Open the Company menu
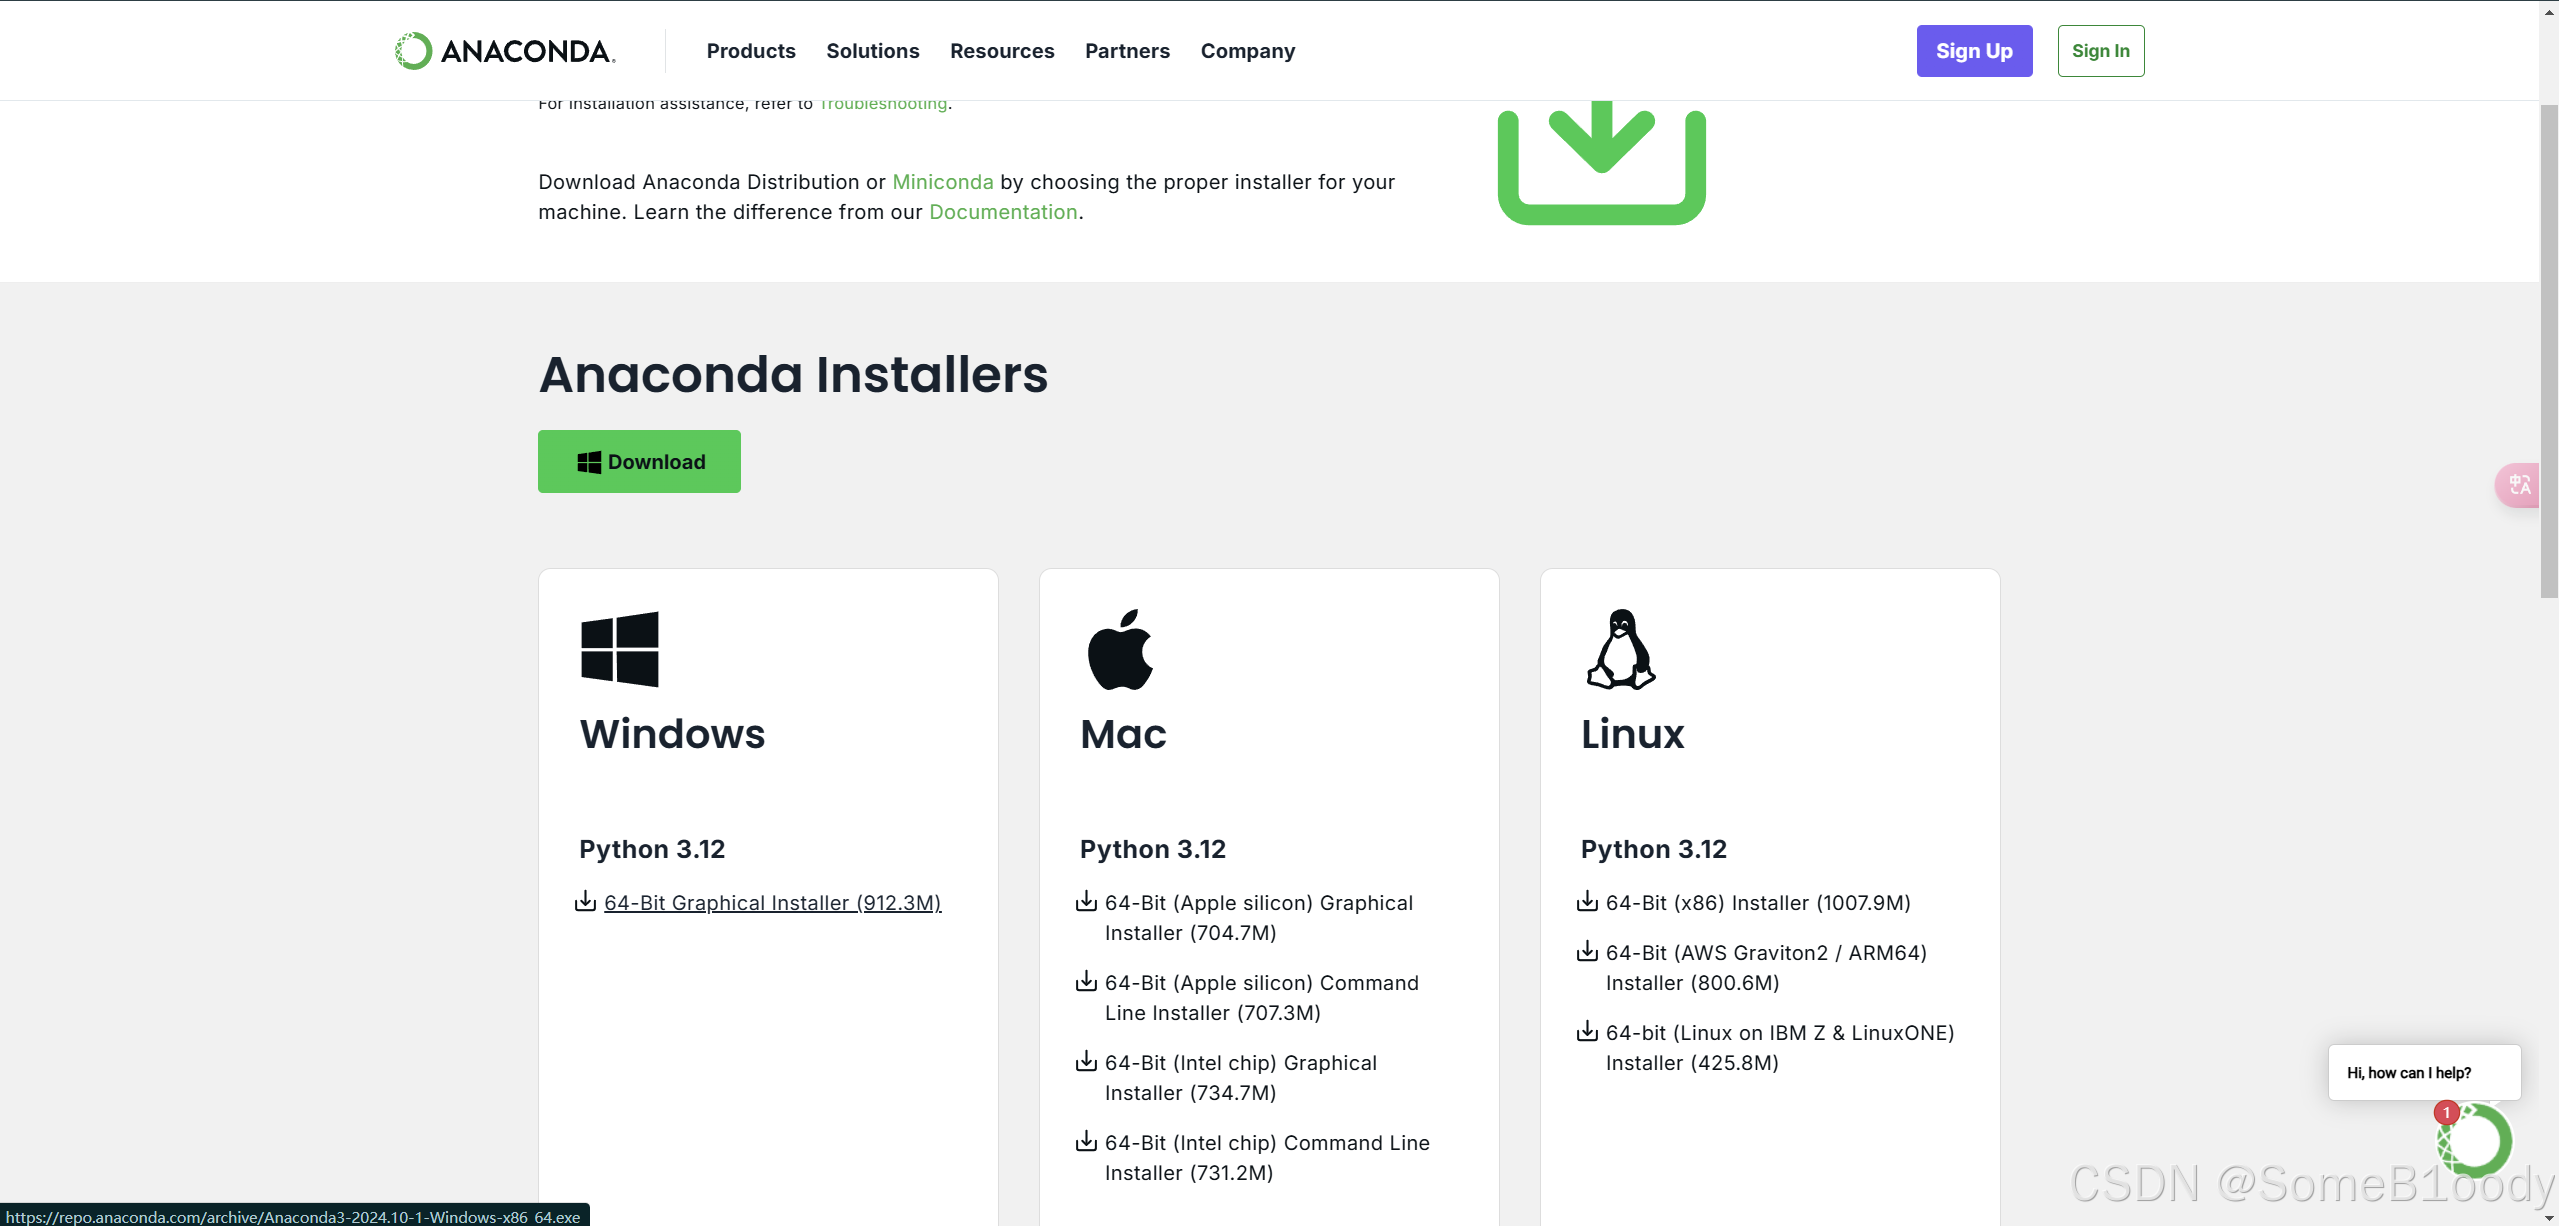Viewport: 2559px width, 1226px height. [x=1247, y=51]
